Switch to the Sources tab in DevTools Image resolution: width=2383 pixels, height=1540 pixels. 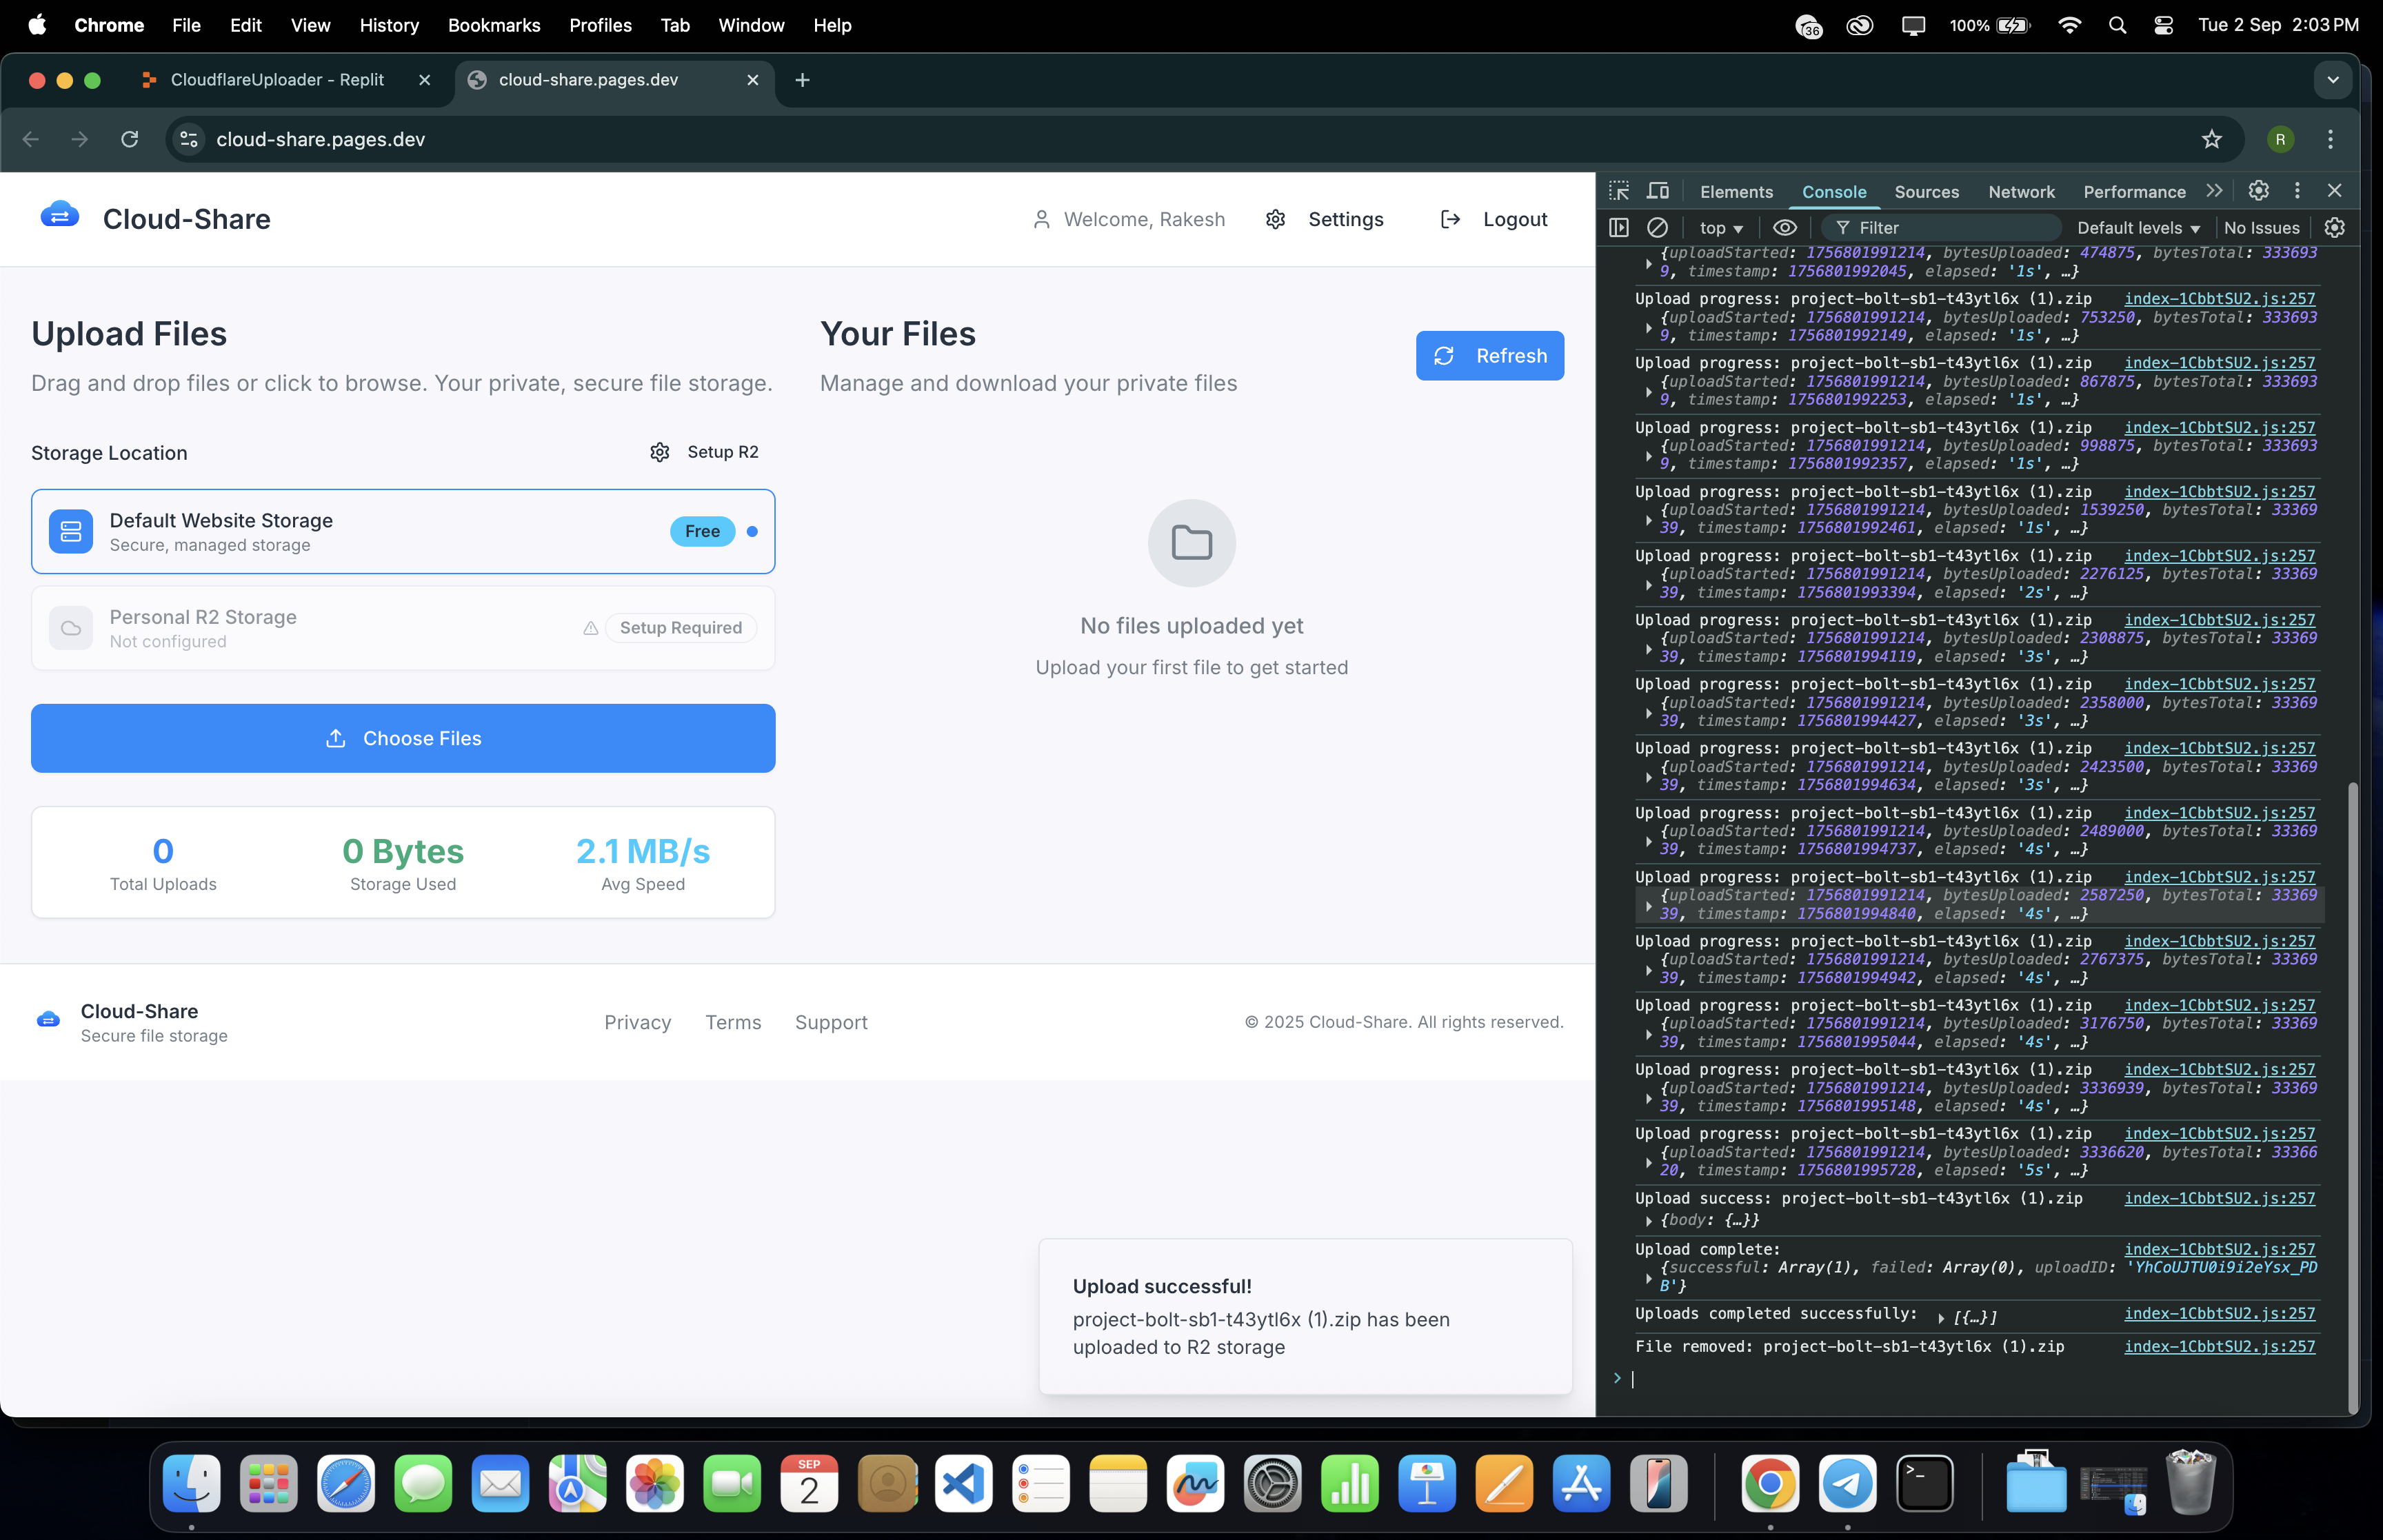pyautogui.click(x=1926, y=191)
